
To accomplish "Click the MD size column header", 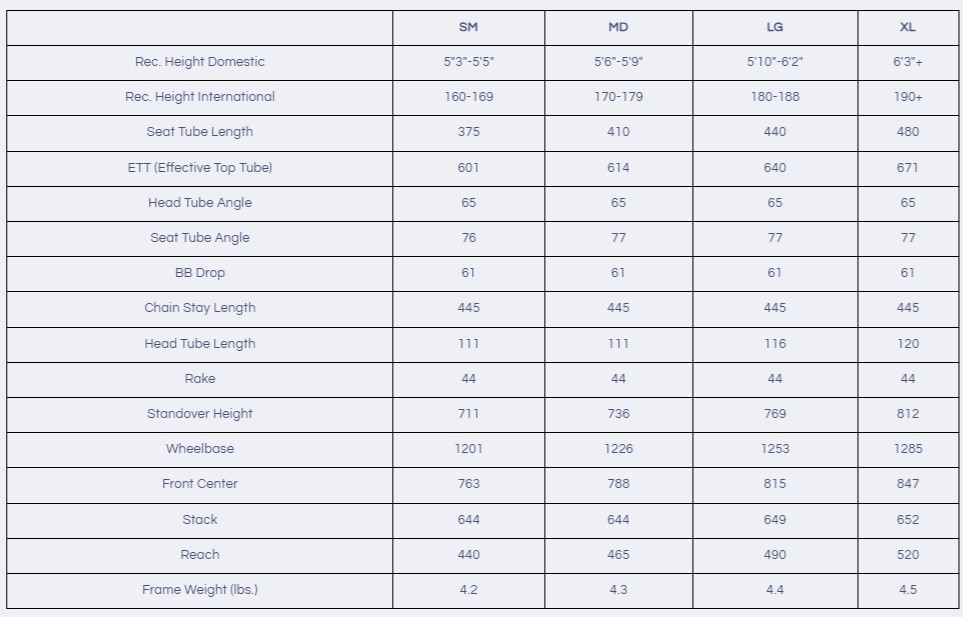I will pyautogui.click(x=618, y=27).
